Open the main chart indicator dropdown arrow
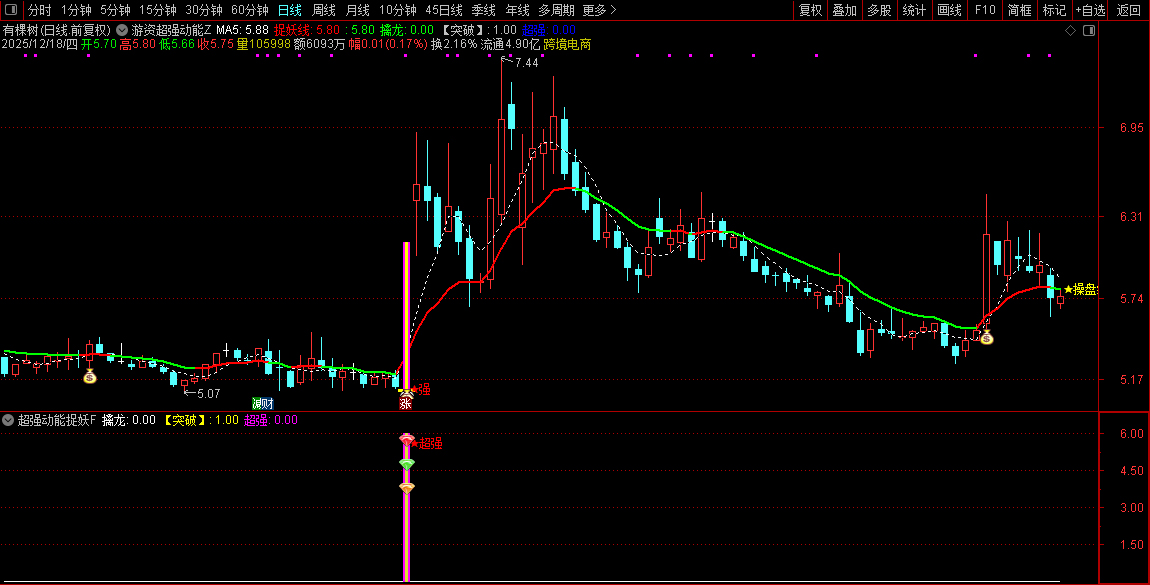The width and height of the screenshot is (1150, 585). [x=122, y=31]
